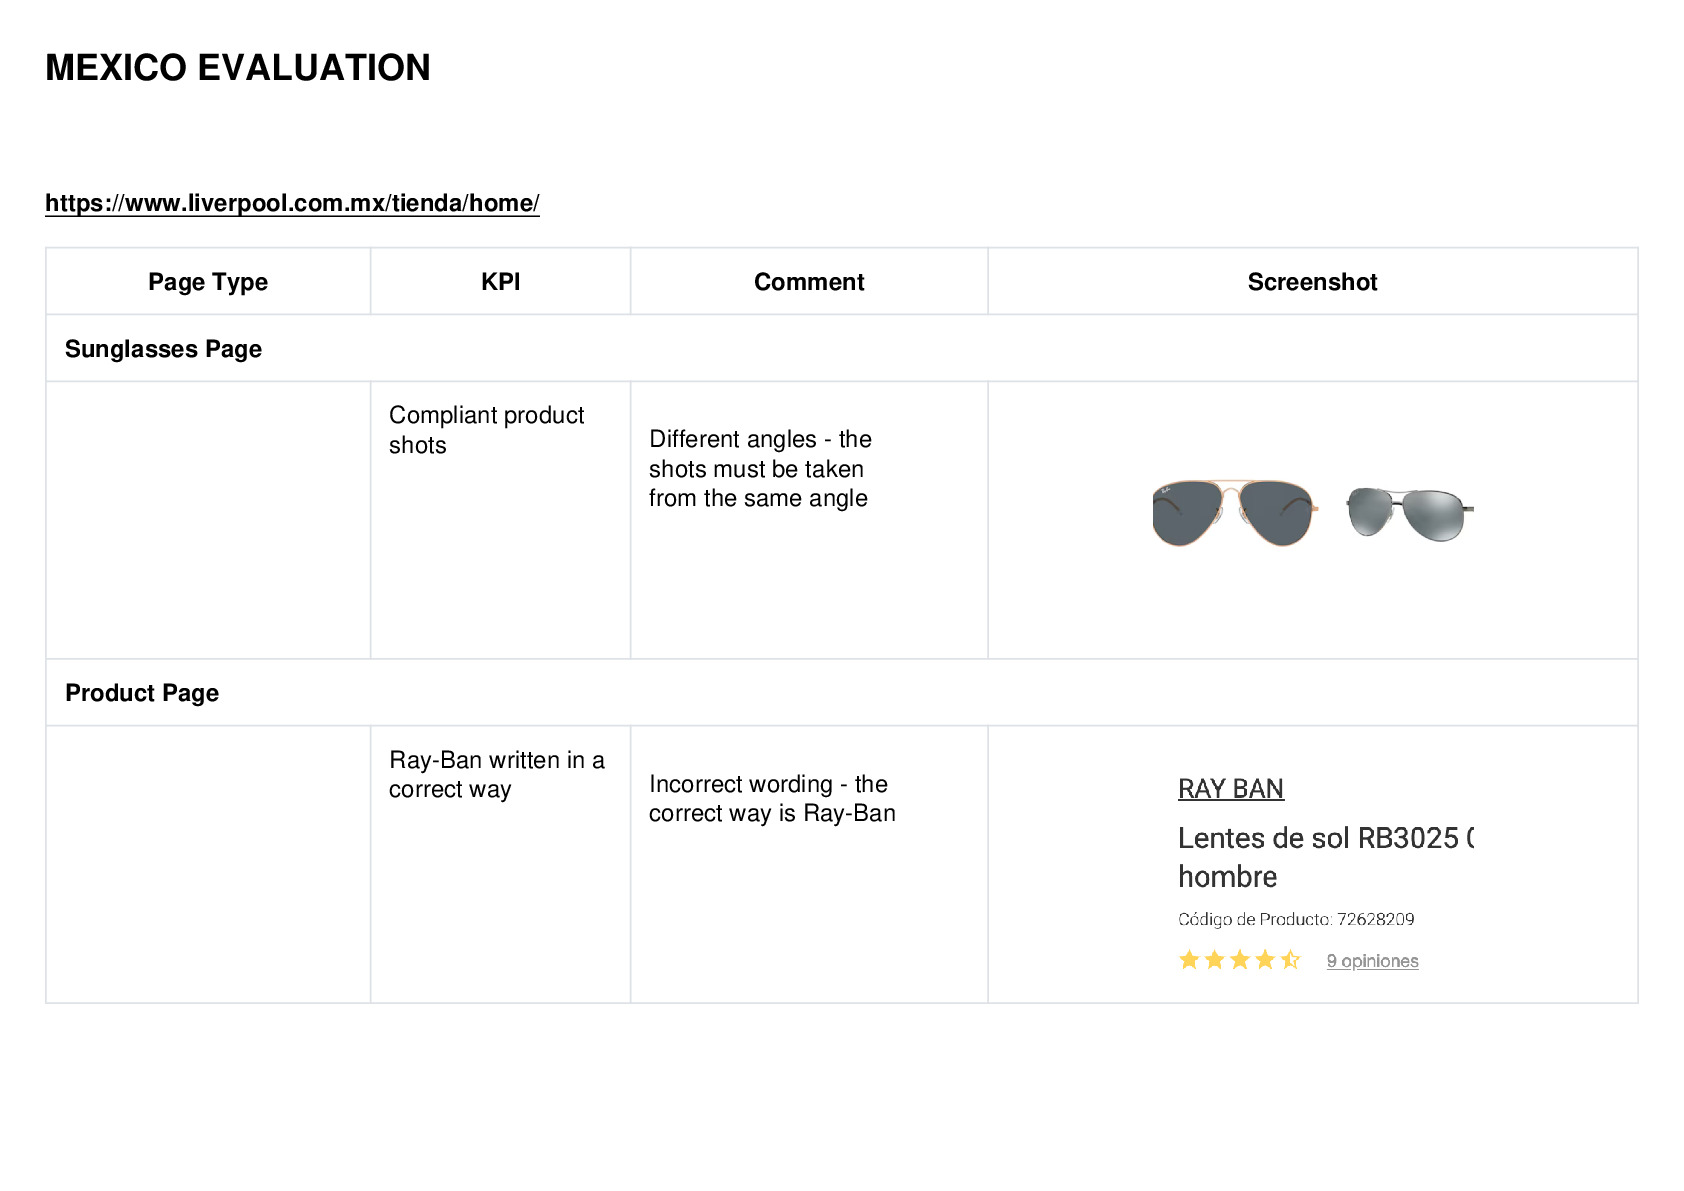This screenshot has width=1684, height=1191.
Task: Click the Screenshot column header
Action: click(1312, 282)
